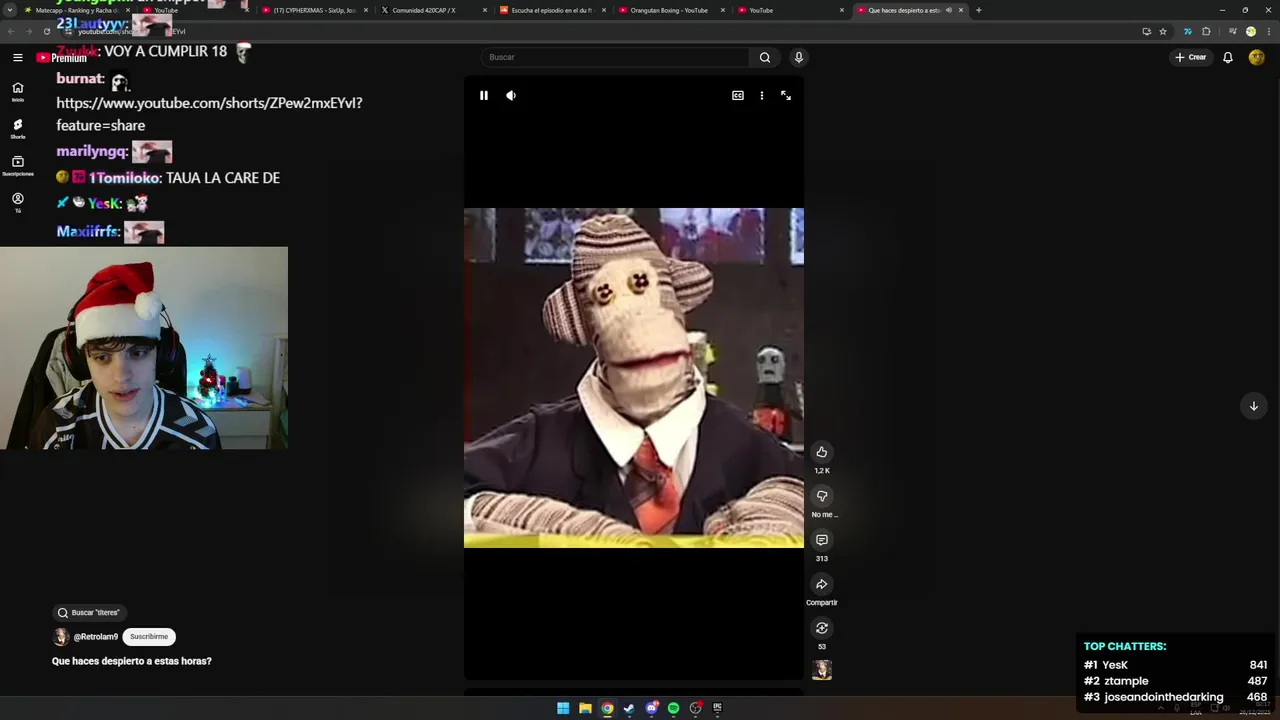This screenshot has height=720, width=1280.
Task: Open the Chrome three-dot menu
Action: (x=1268, y=31)
